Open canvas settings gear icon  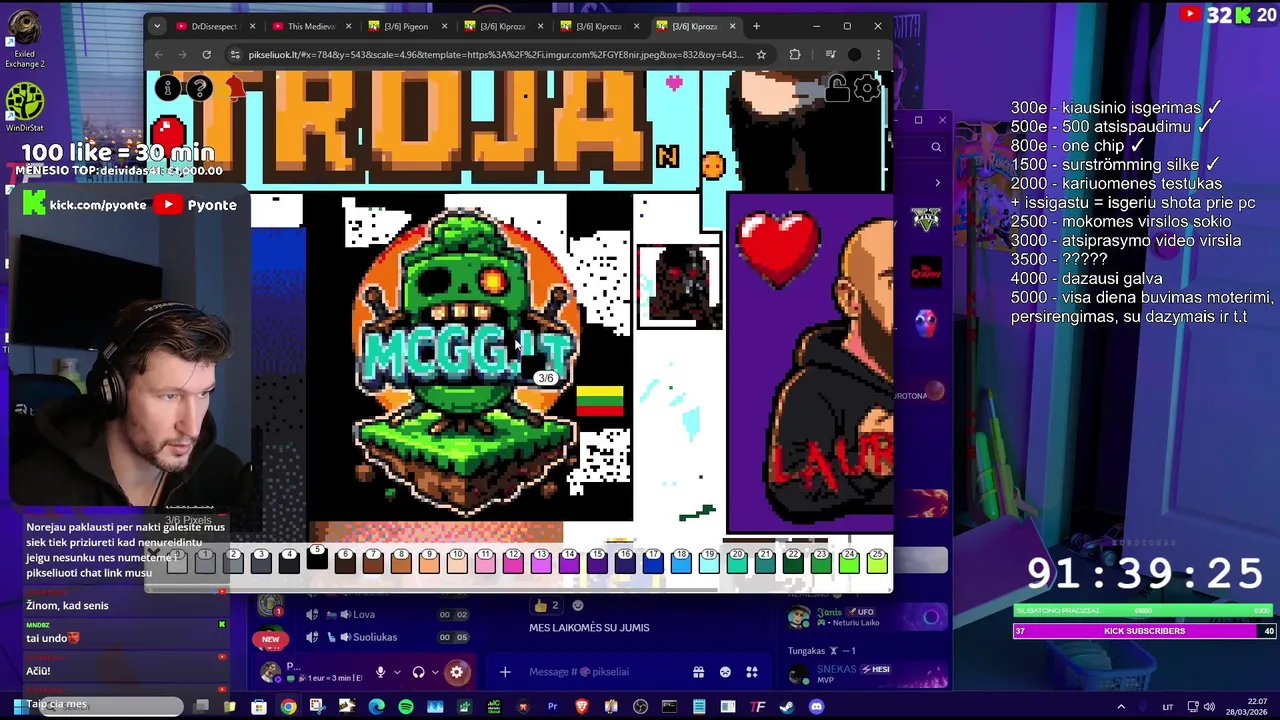pos(867,89)
